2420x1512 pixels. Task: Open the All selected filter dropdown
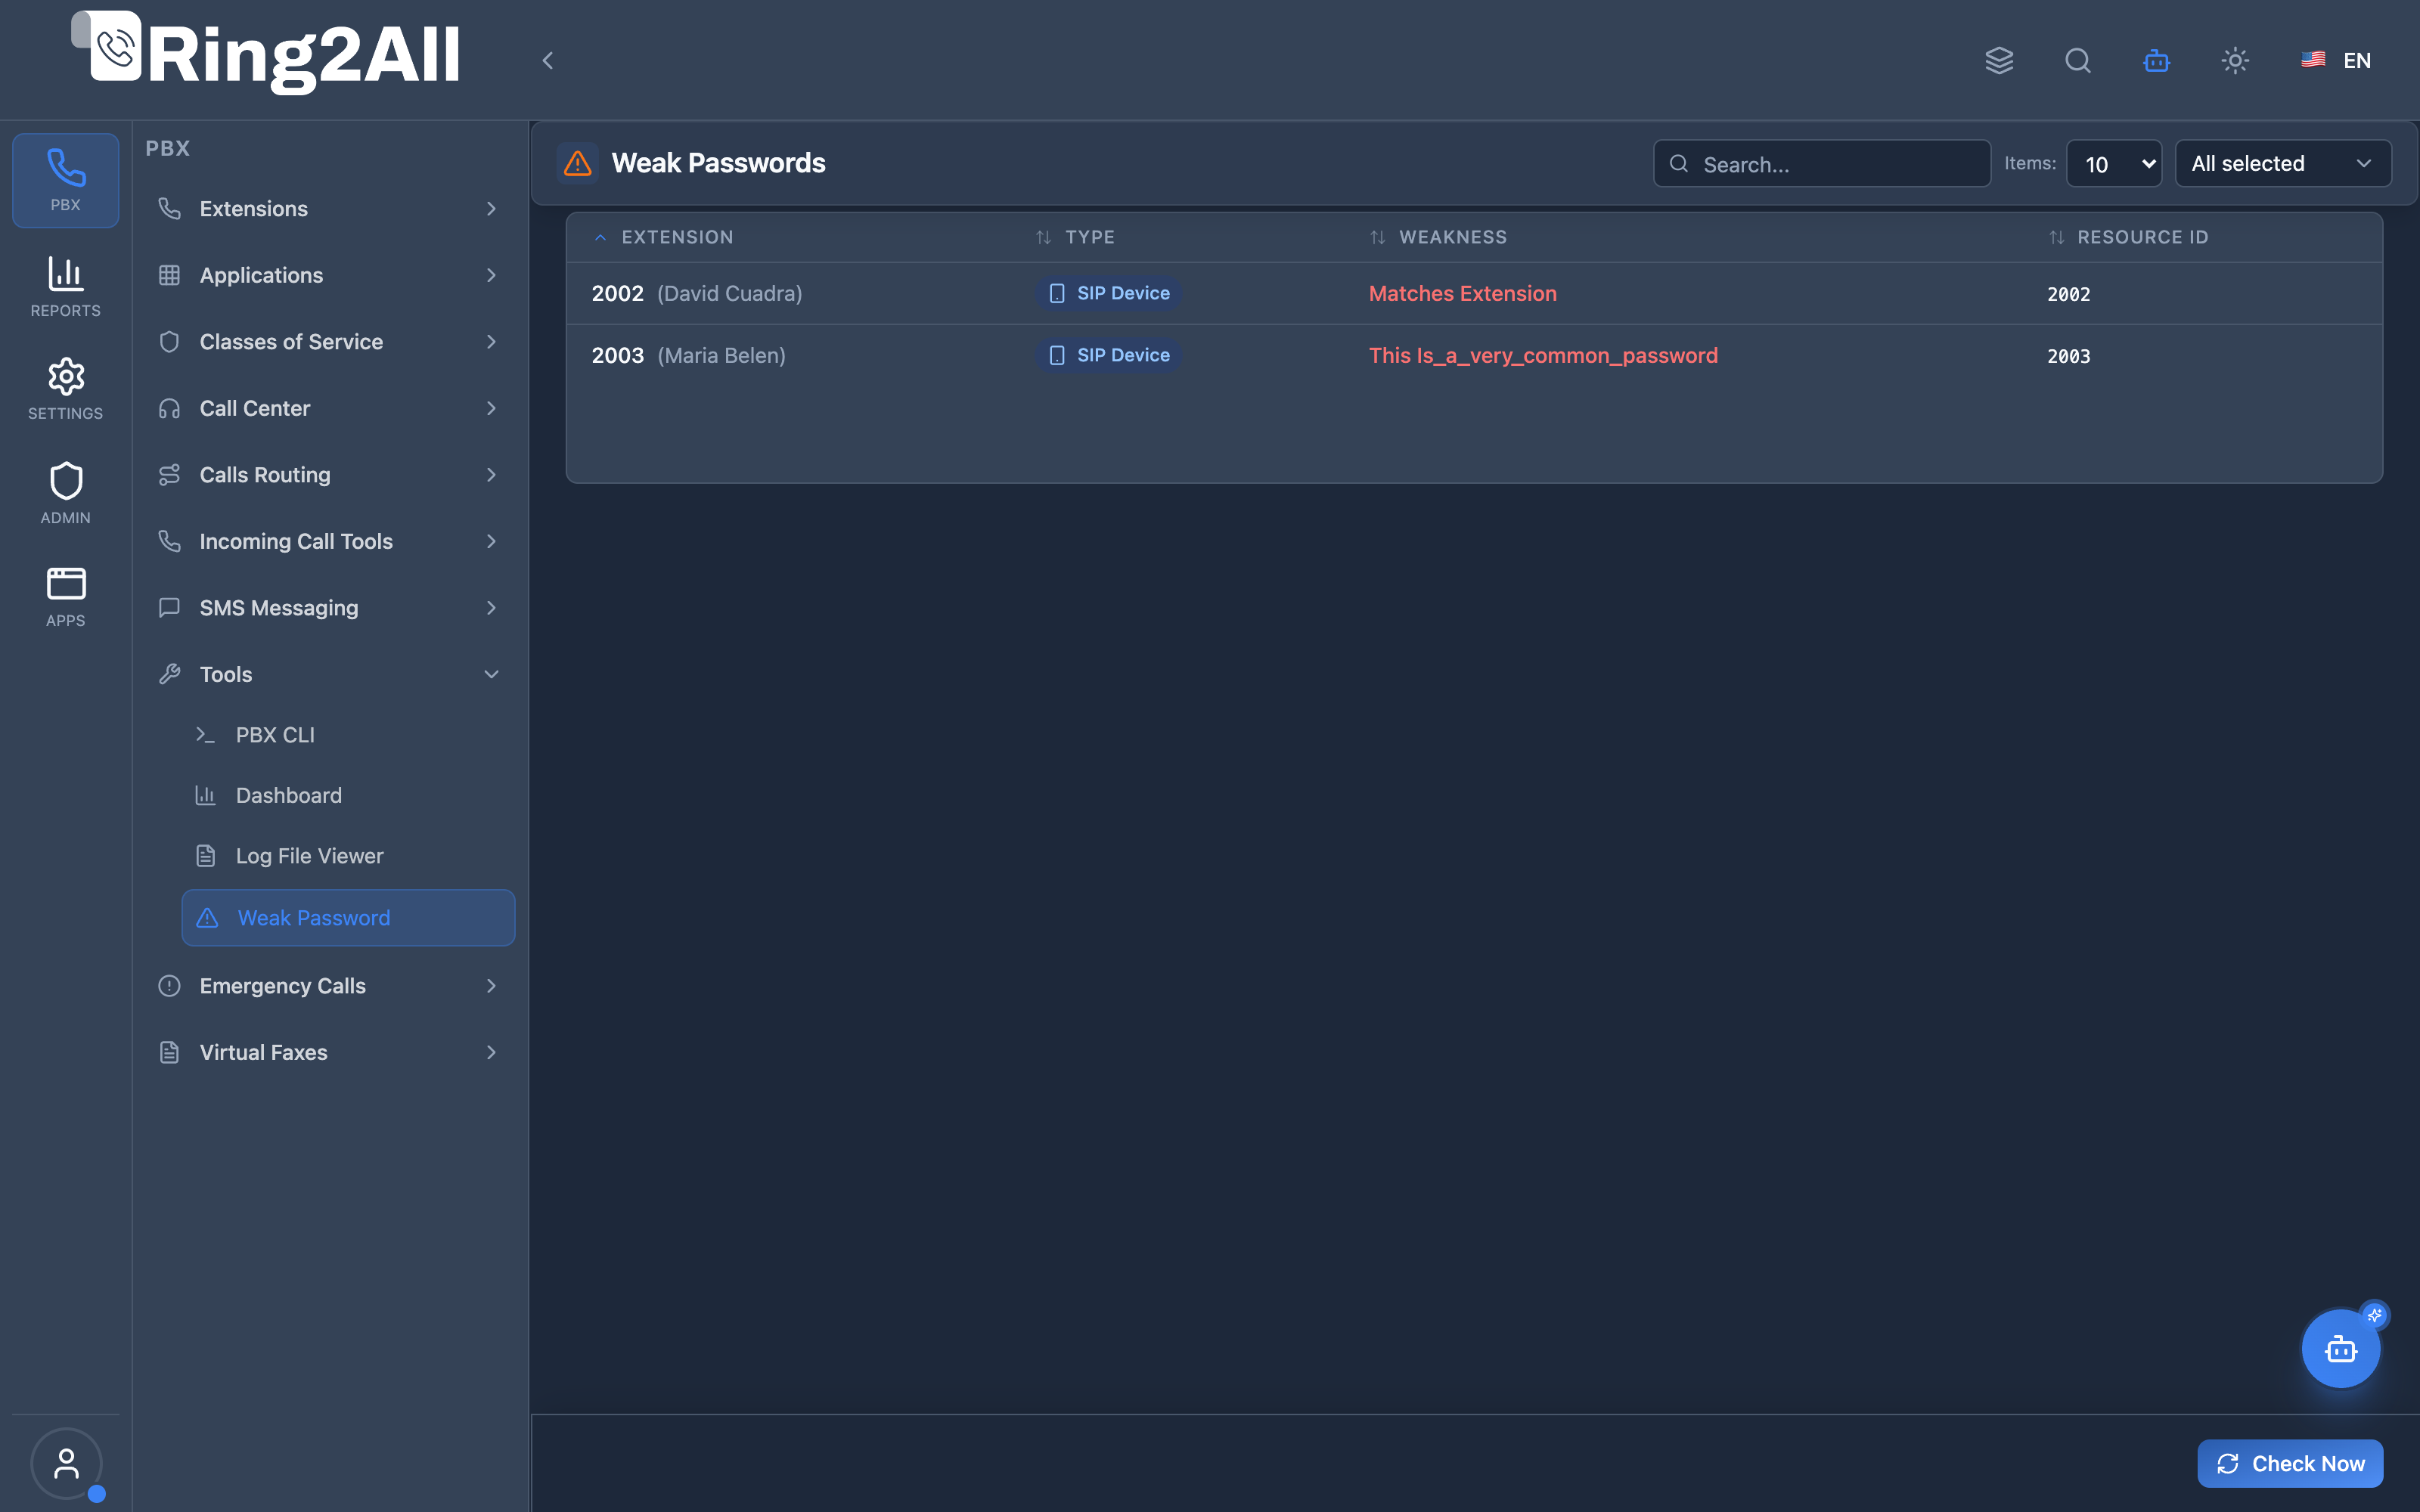tap(2283, 163)
